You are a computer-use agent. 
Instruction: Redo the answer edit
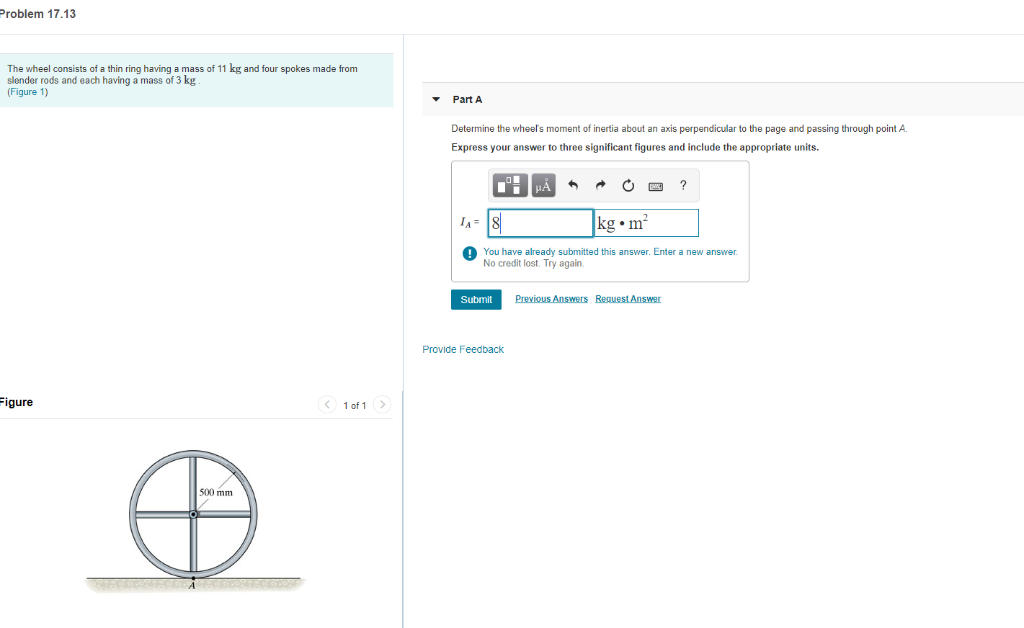tap(600, 185)
